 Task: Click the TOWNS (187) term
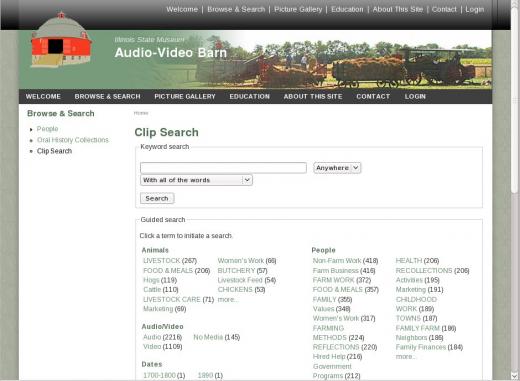pyautogui.click(x=416, y=318)
